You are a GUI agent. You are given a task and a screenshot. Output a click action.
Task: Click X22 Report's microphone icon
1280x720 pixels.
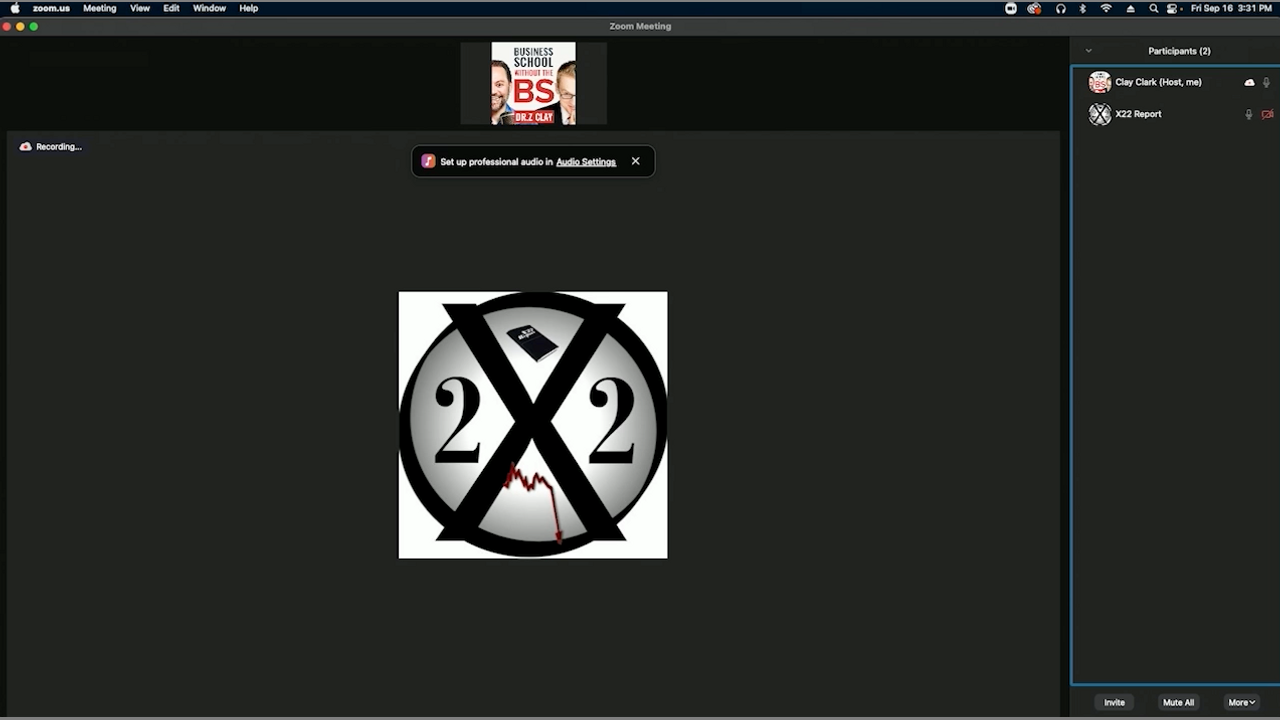coord(1248,115)
